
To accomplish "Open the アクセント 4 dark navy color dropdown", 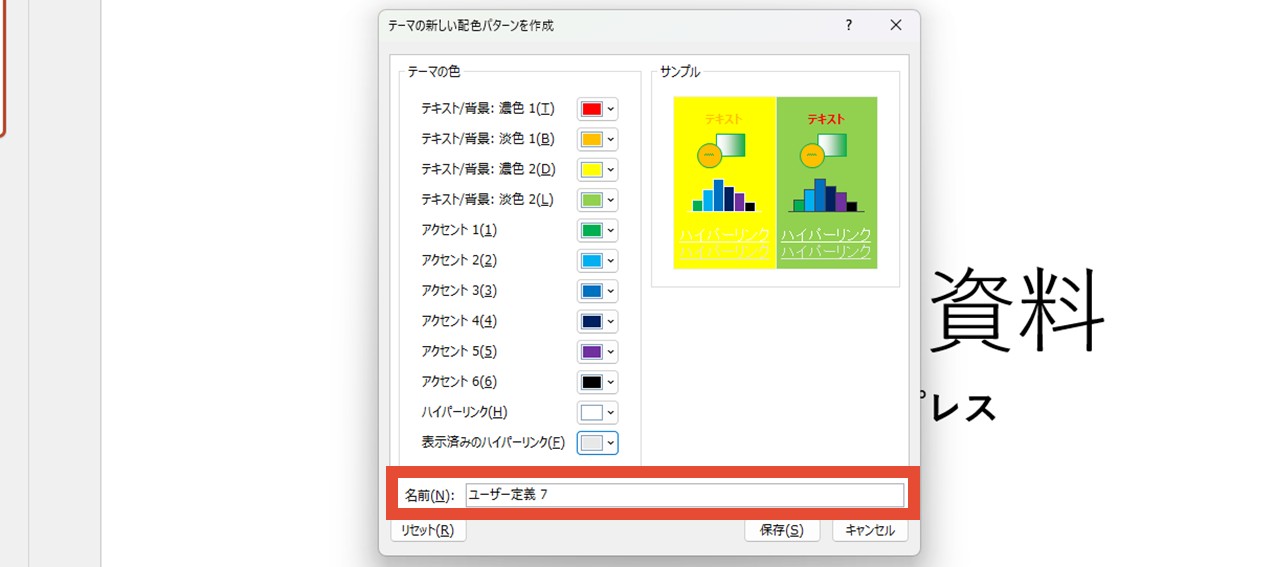I will click(x=598, y=321).
